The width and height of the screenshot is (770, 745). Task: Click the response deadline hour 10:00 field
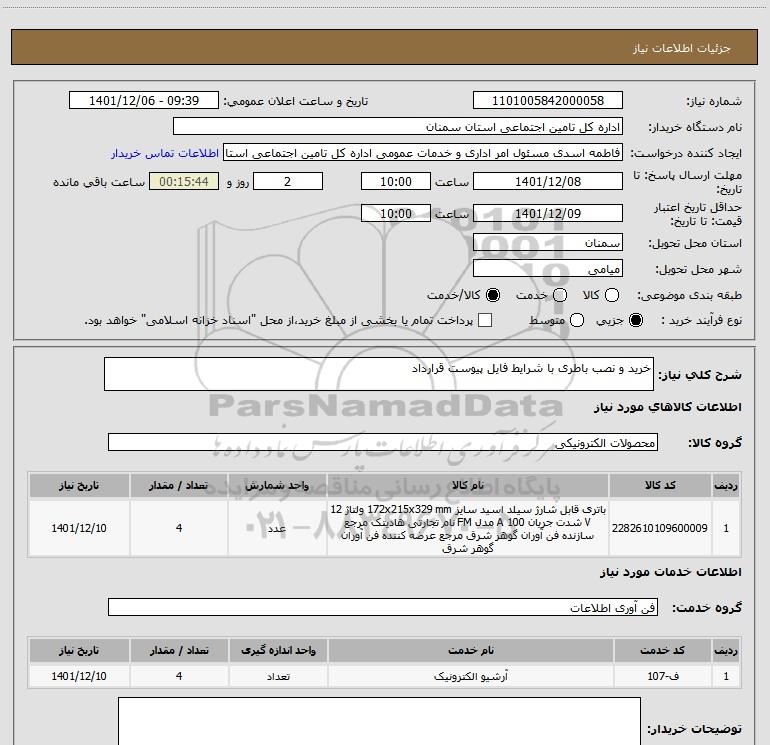tap(396, 181)
